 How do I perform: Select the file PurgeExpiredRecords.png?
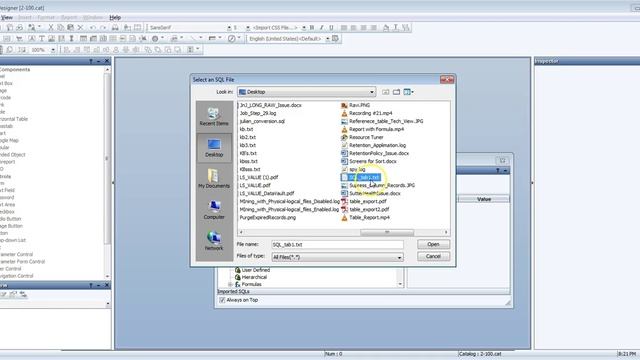(x=267, y=218)
